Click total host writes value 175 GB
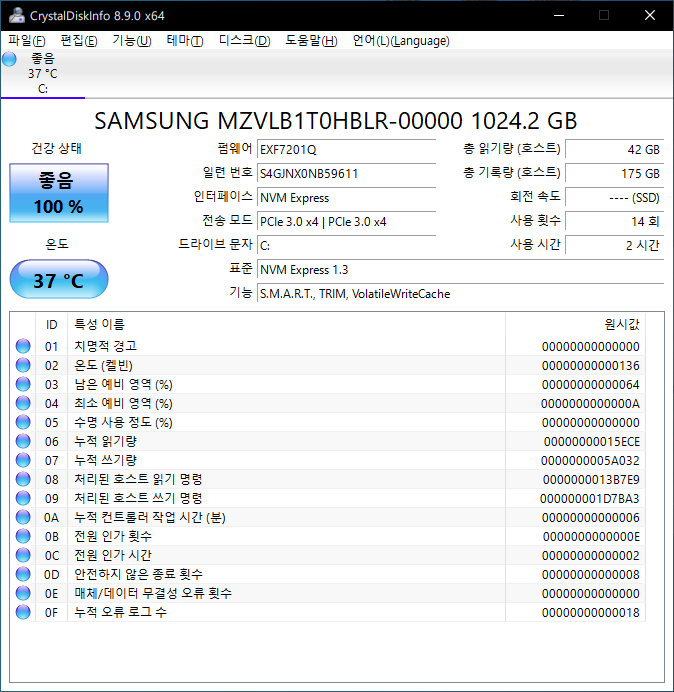 pyautogui.click(x=614, y=173)
